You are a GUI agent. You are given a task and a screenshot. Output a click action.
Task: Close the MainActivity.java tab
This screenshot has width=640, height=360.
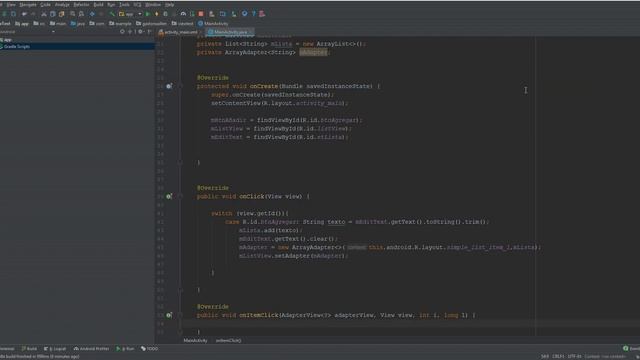click(x=251, y=32)
